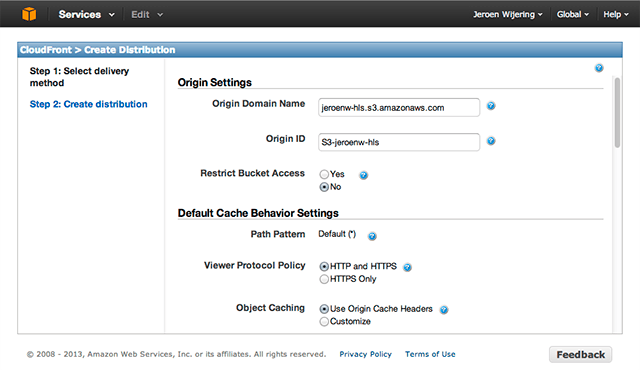Go to Step 1: Select delivery method
Viewport: 640px width, 370px height.
coord(79,77)
